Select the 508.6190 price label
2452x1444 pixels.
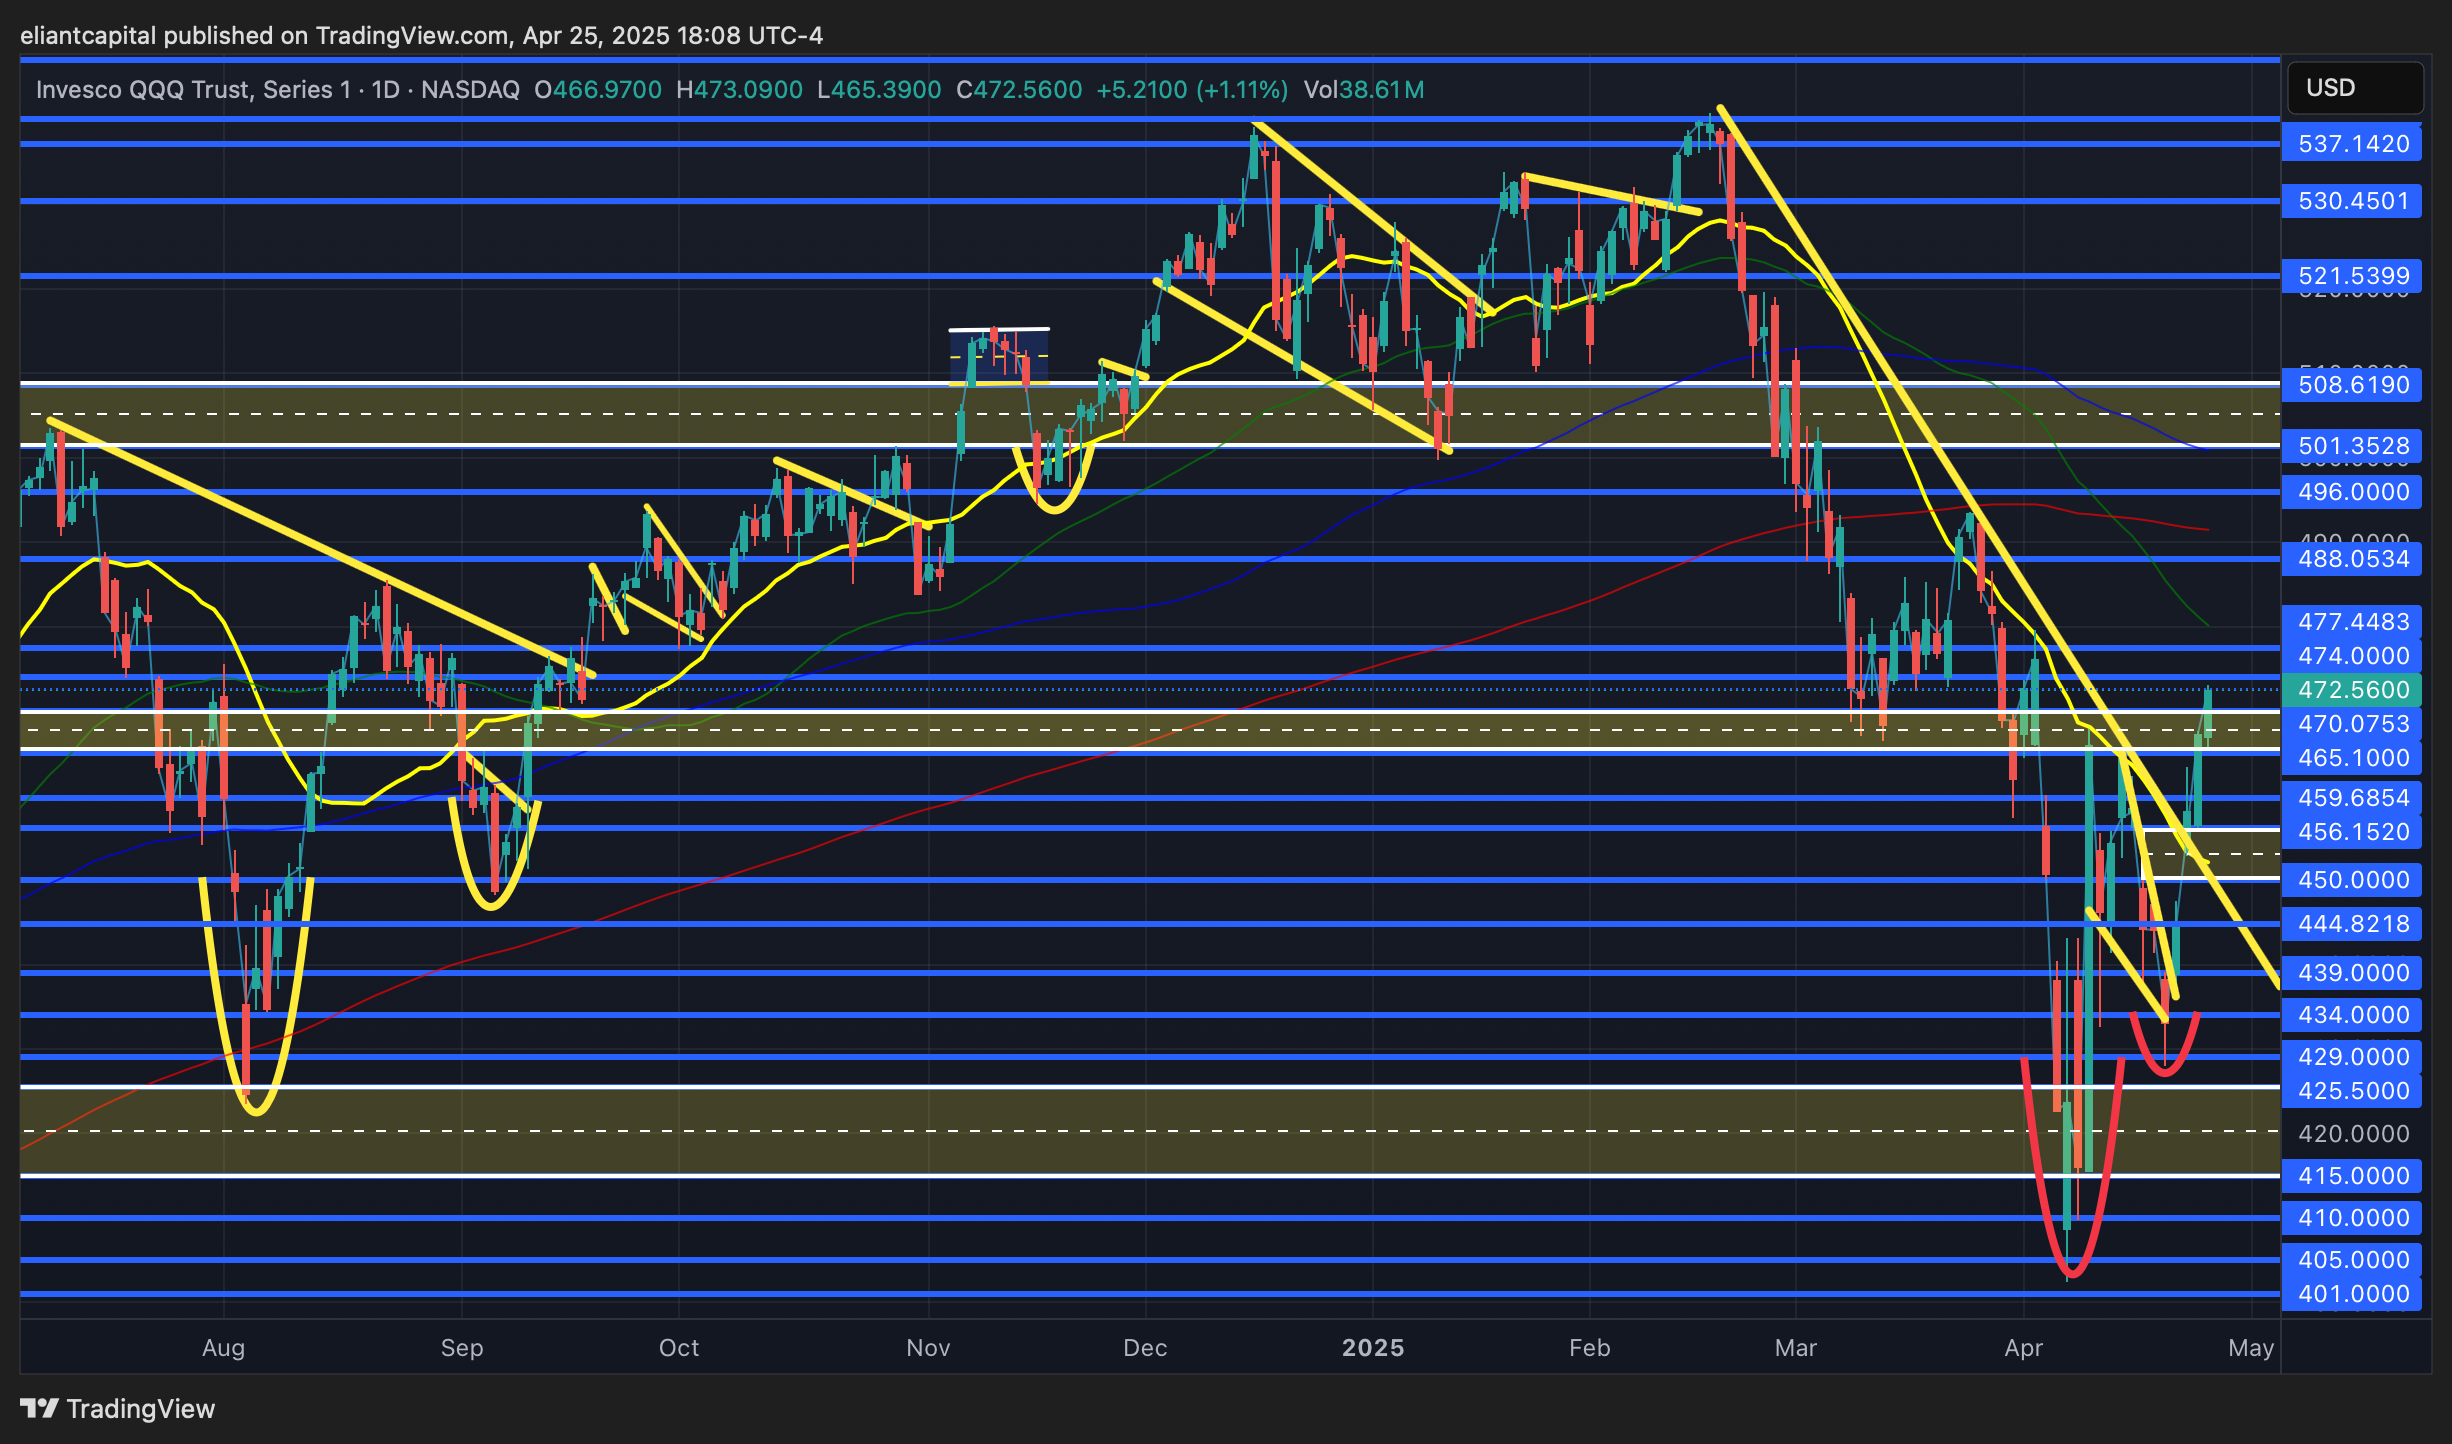coord(2352,385)
